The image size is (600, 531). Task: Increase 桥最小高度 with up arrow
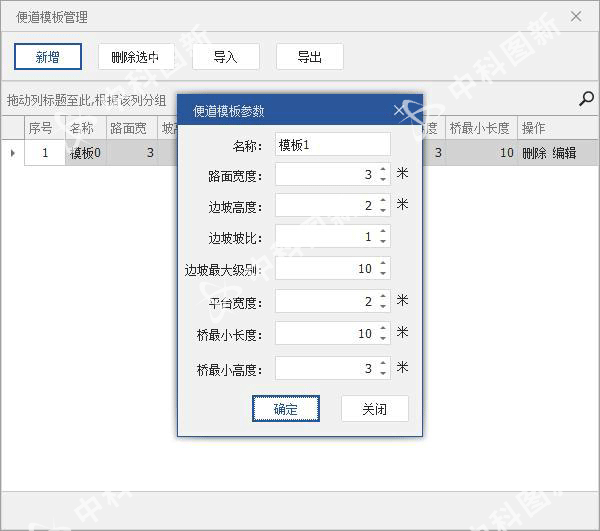383,364
